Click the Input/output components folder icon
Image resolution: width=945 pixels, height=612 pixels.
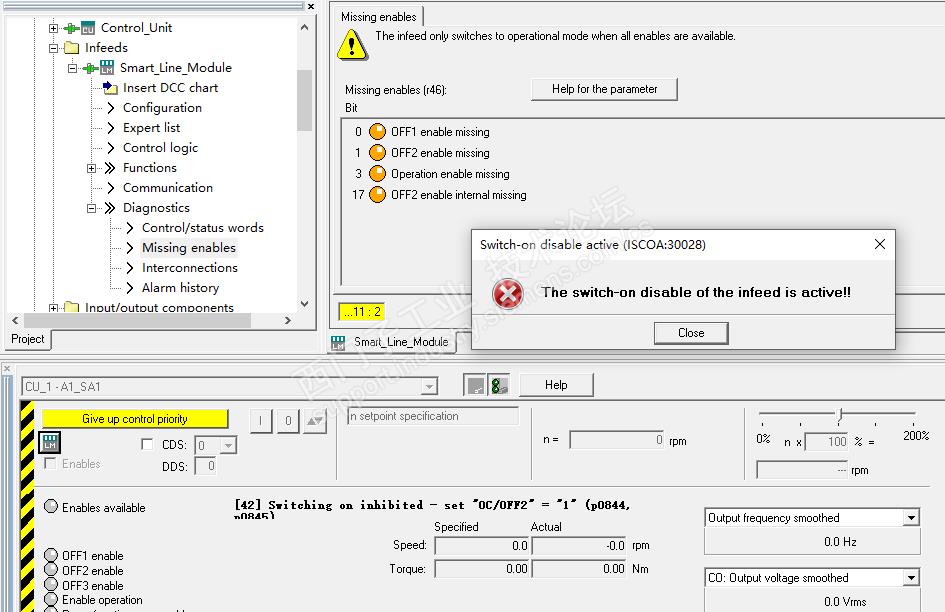click(72, 308)
